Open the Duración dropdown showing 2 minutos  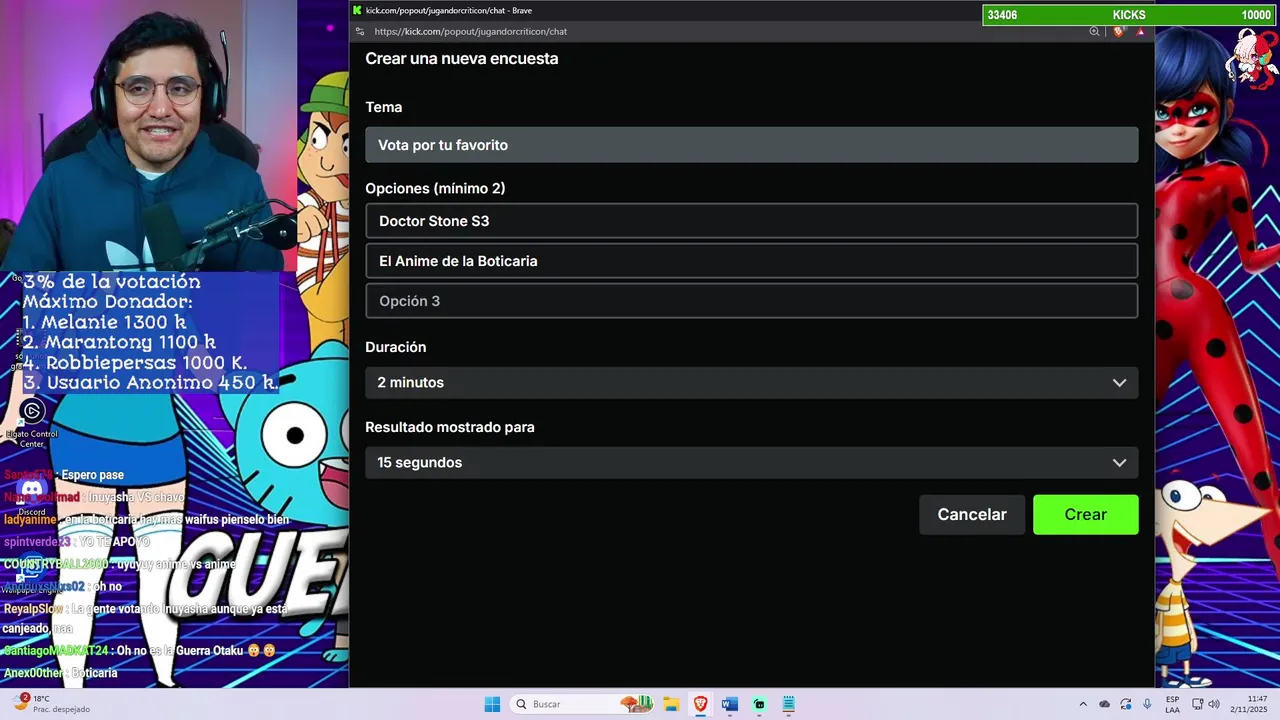pyautogui.click(x=751, y=382)
